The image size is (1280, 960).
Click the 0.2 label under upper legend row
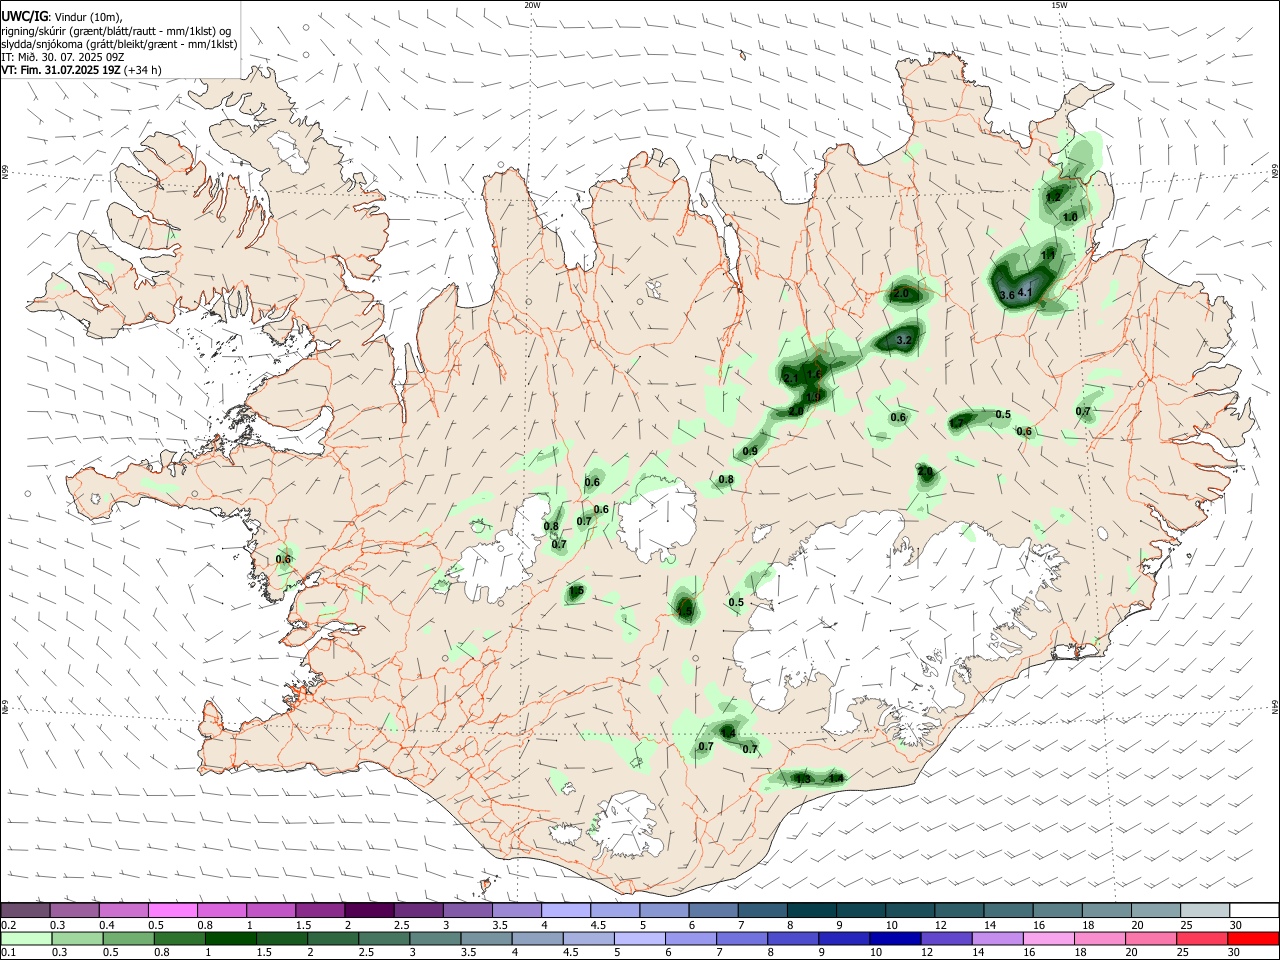click(x=8, y=925)
